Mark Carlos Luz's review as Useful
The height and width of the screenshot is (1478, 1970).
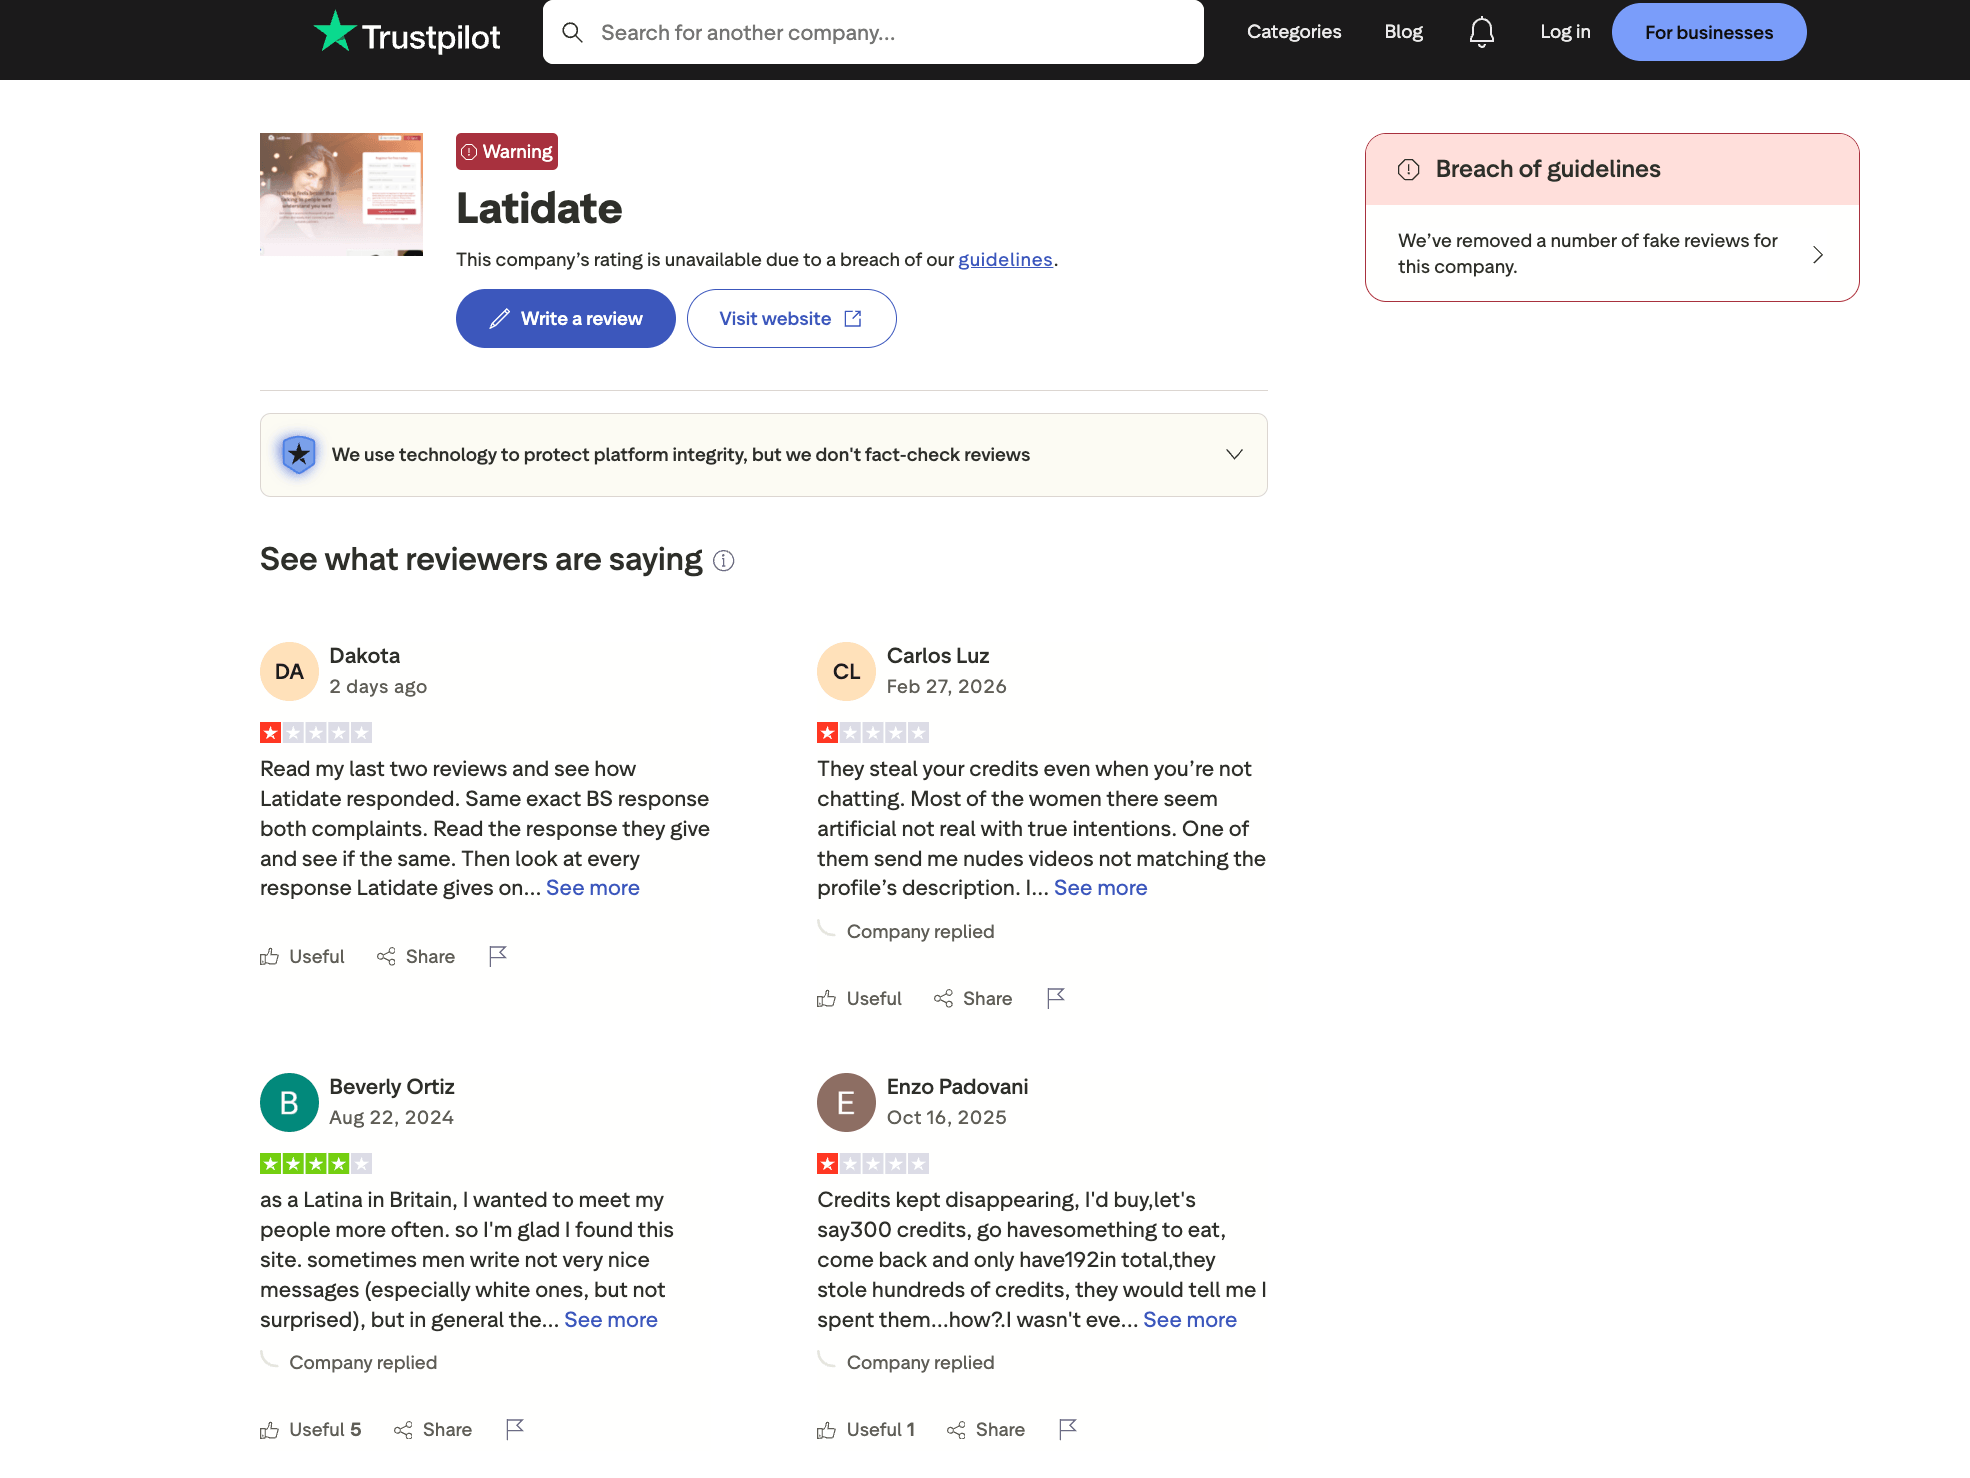(x=859, y=998)
